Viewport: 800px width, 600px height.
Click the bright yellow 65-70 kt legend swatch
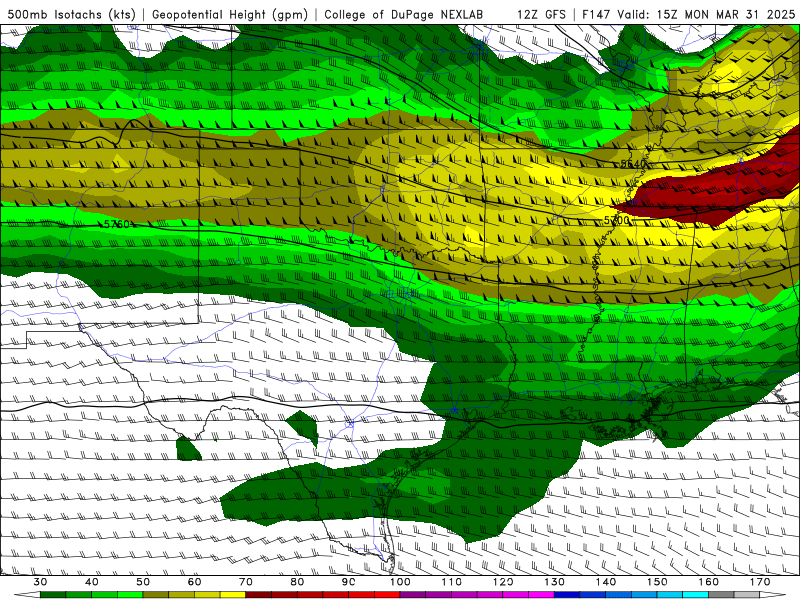(233, 595)
